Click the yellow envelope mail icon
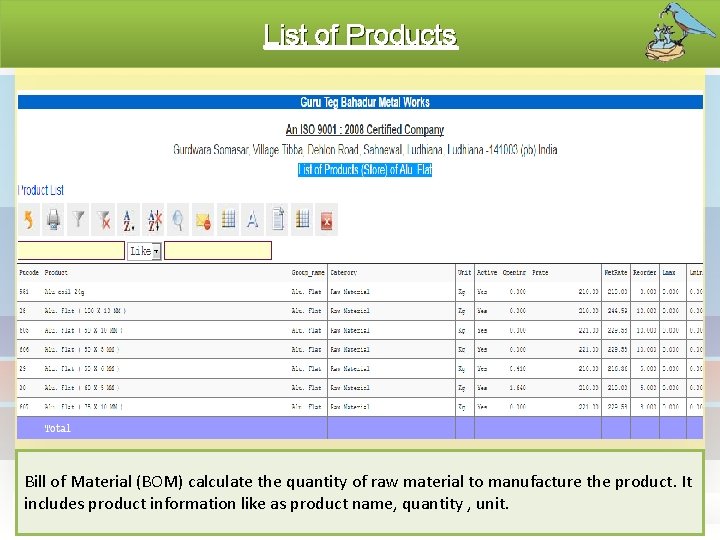This screenshot has width=720, height=540. coord(203,219)
